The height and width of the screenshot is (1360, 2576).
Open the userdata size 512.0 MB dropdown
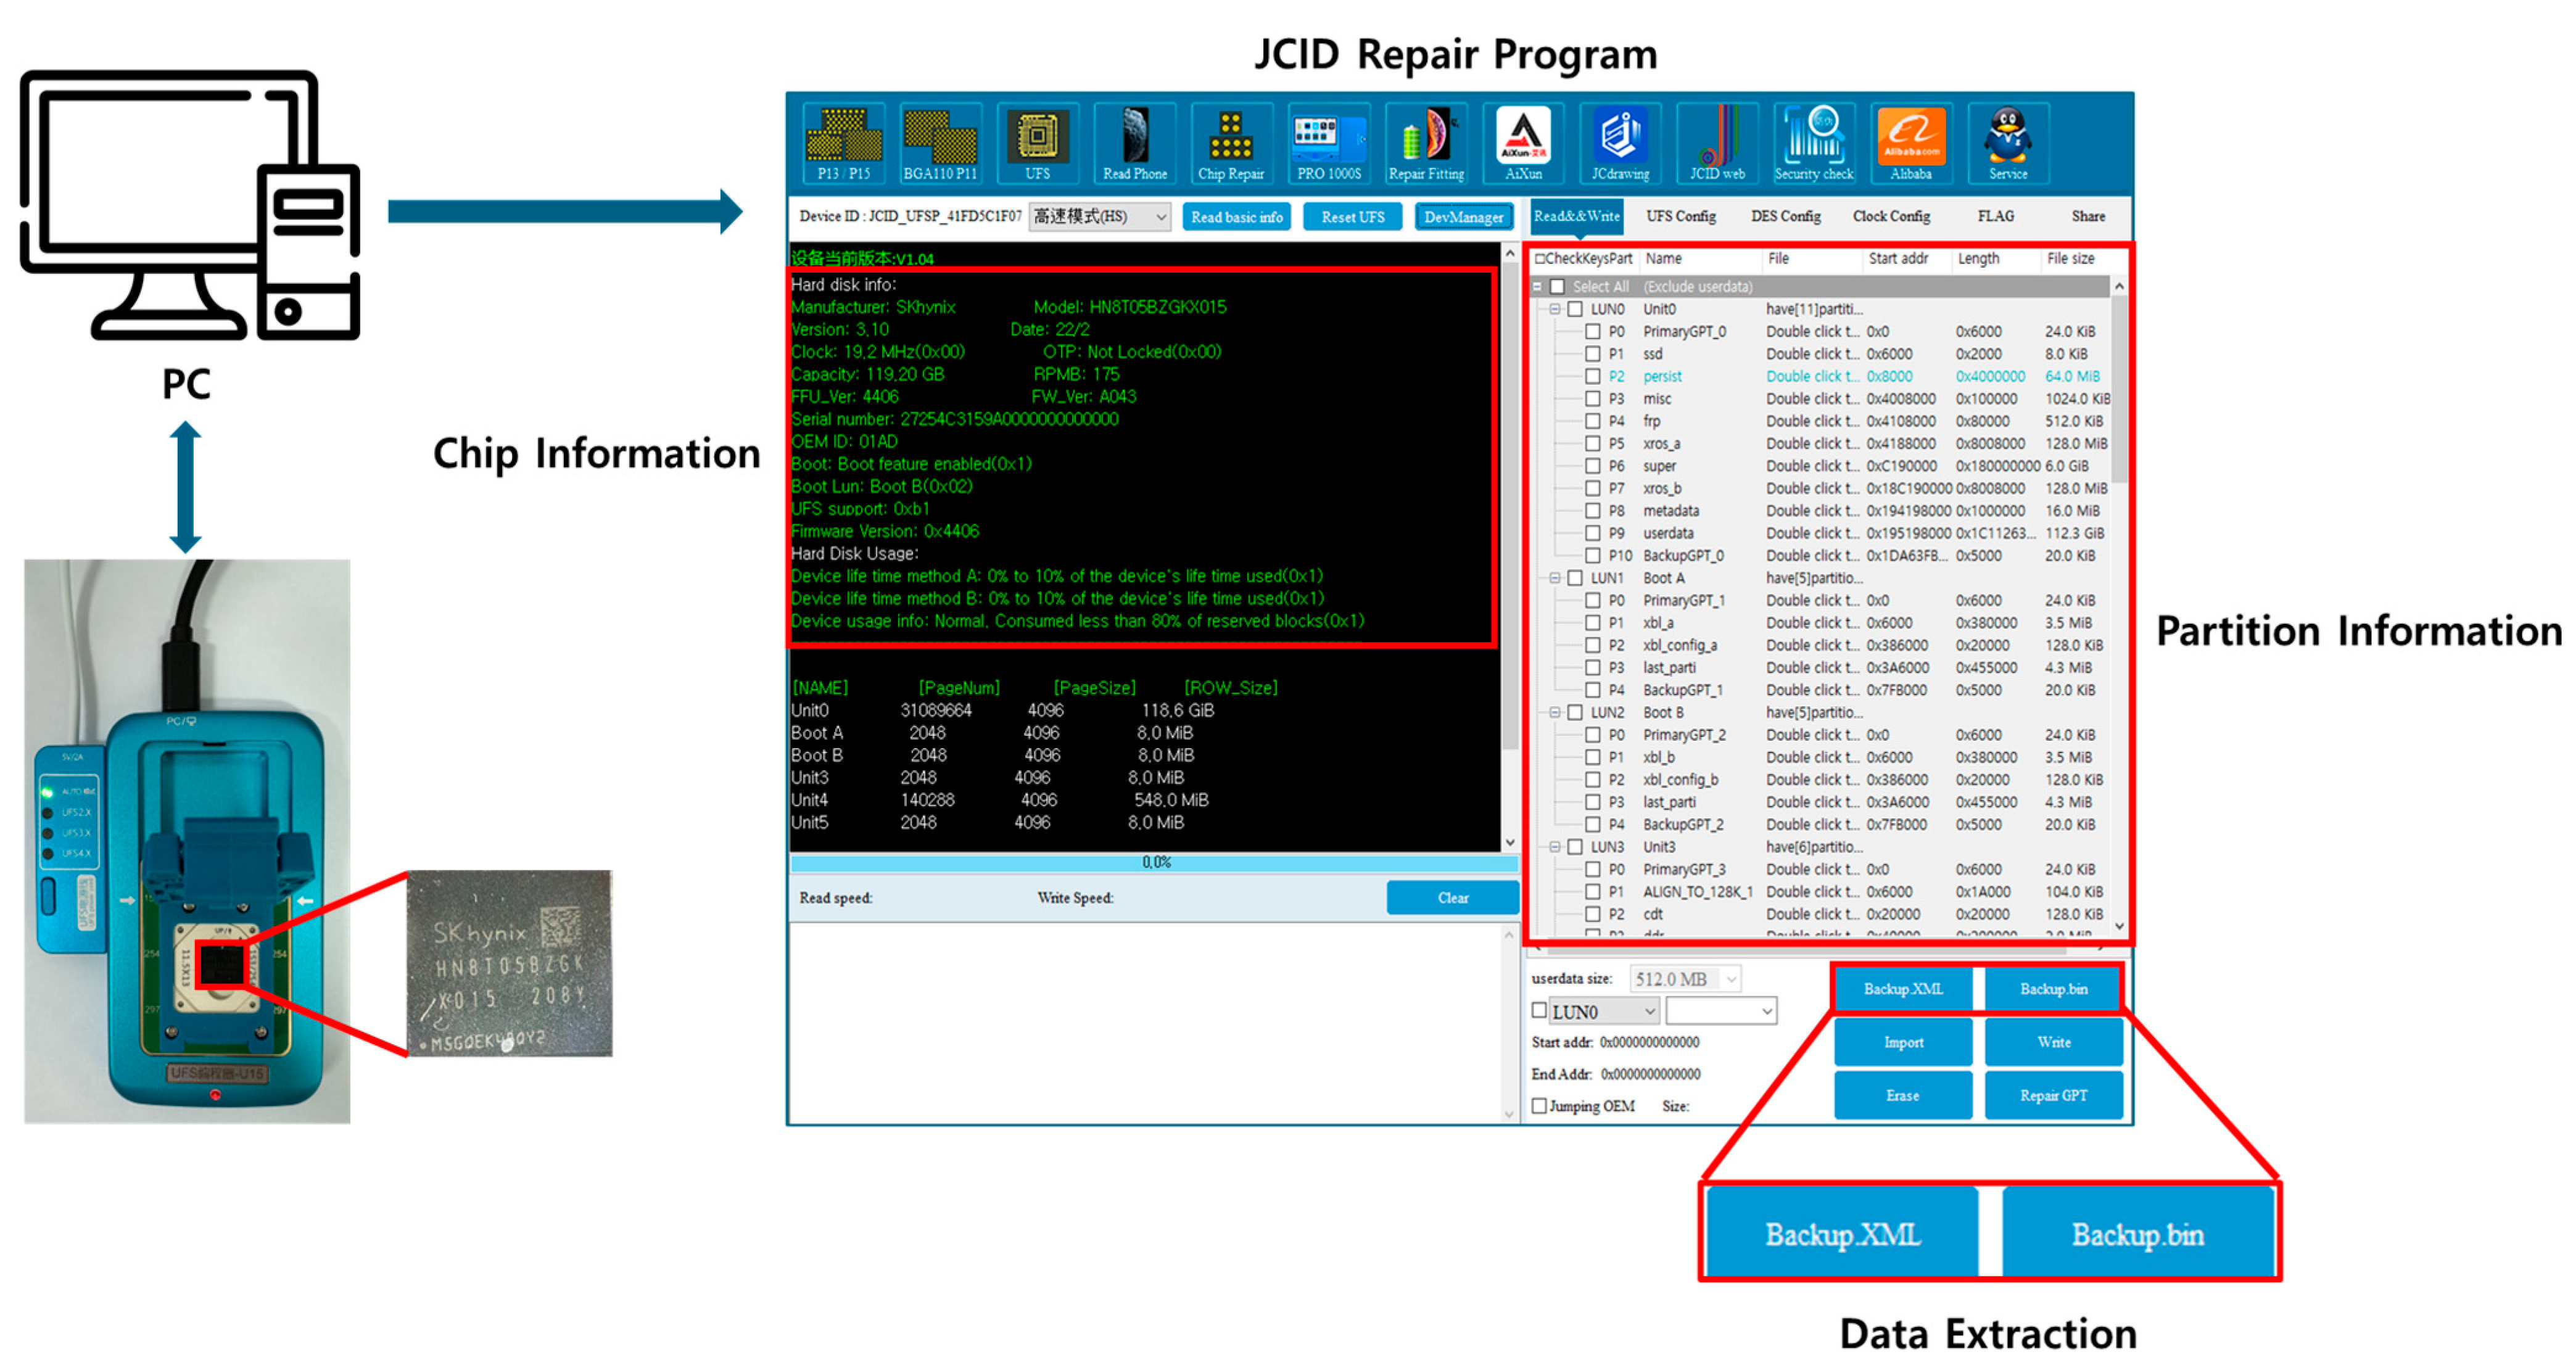coord(1686,979)
